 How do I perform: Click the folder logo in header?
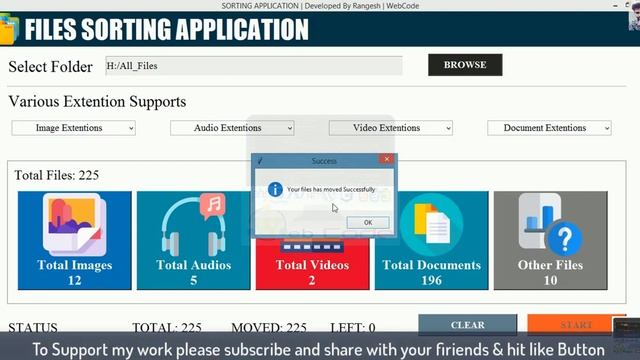[x=9, y=29]
